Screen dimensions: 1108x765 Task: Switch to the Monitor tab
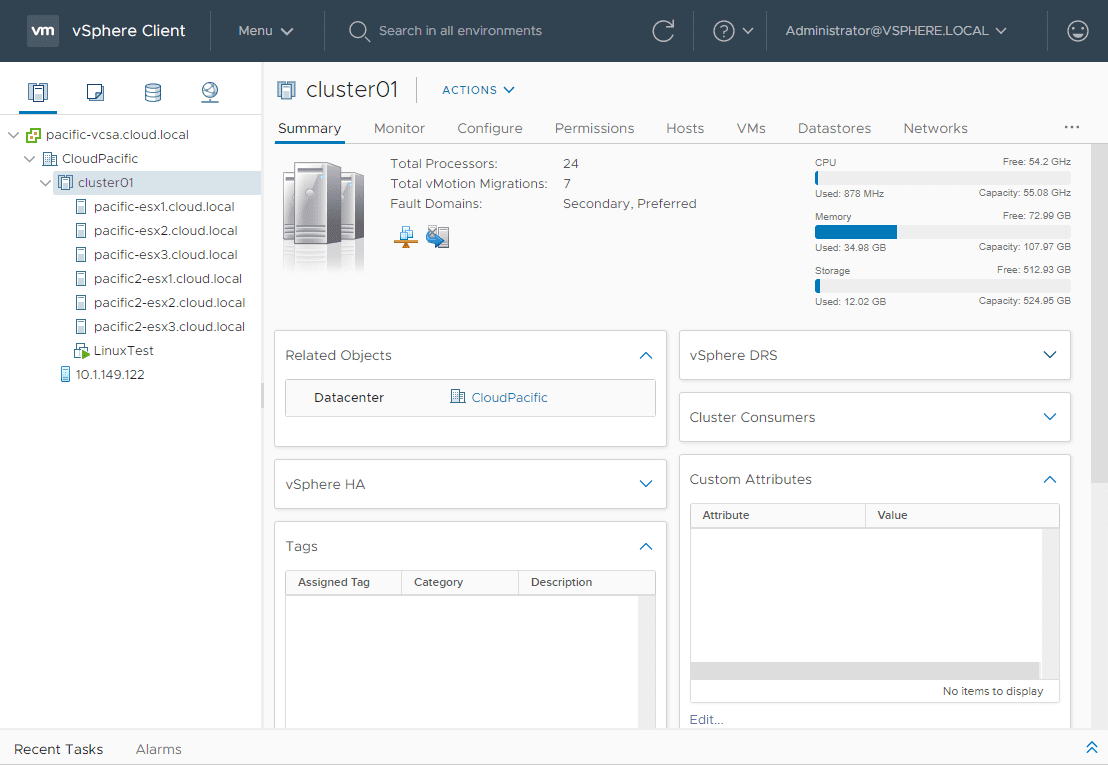pyautogui.click(x=399, y=128)
